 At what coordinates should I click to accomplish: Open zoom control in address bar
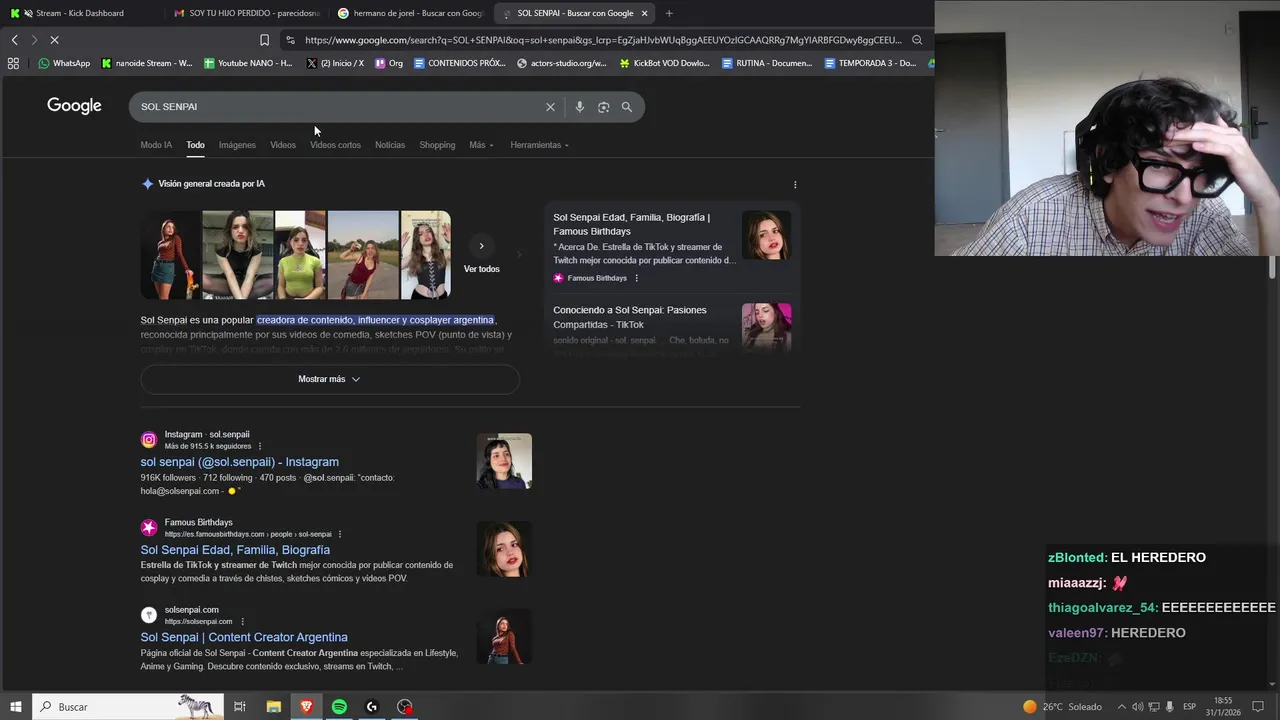pyautogui.click(x=917, y=40)
